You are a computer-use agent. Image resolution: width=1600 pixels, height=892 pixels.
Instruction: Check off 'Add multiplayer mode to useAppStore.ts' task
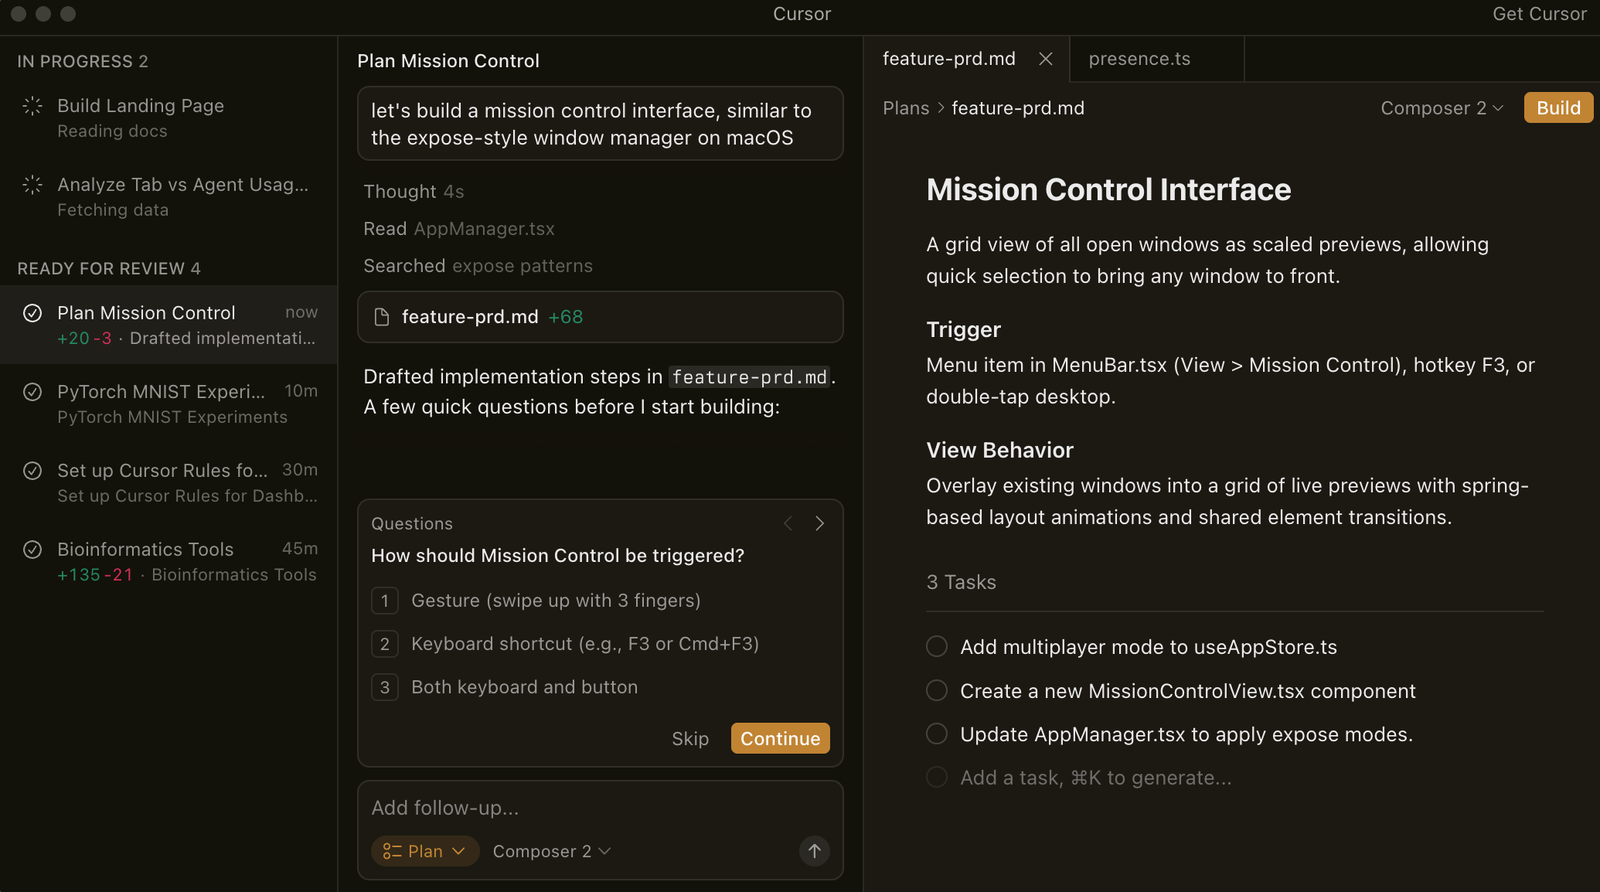(937, 647)
